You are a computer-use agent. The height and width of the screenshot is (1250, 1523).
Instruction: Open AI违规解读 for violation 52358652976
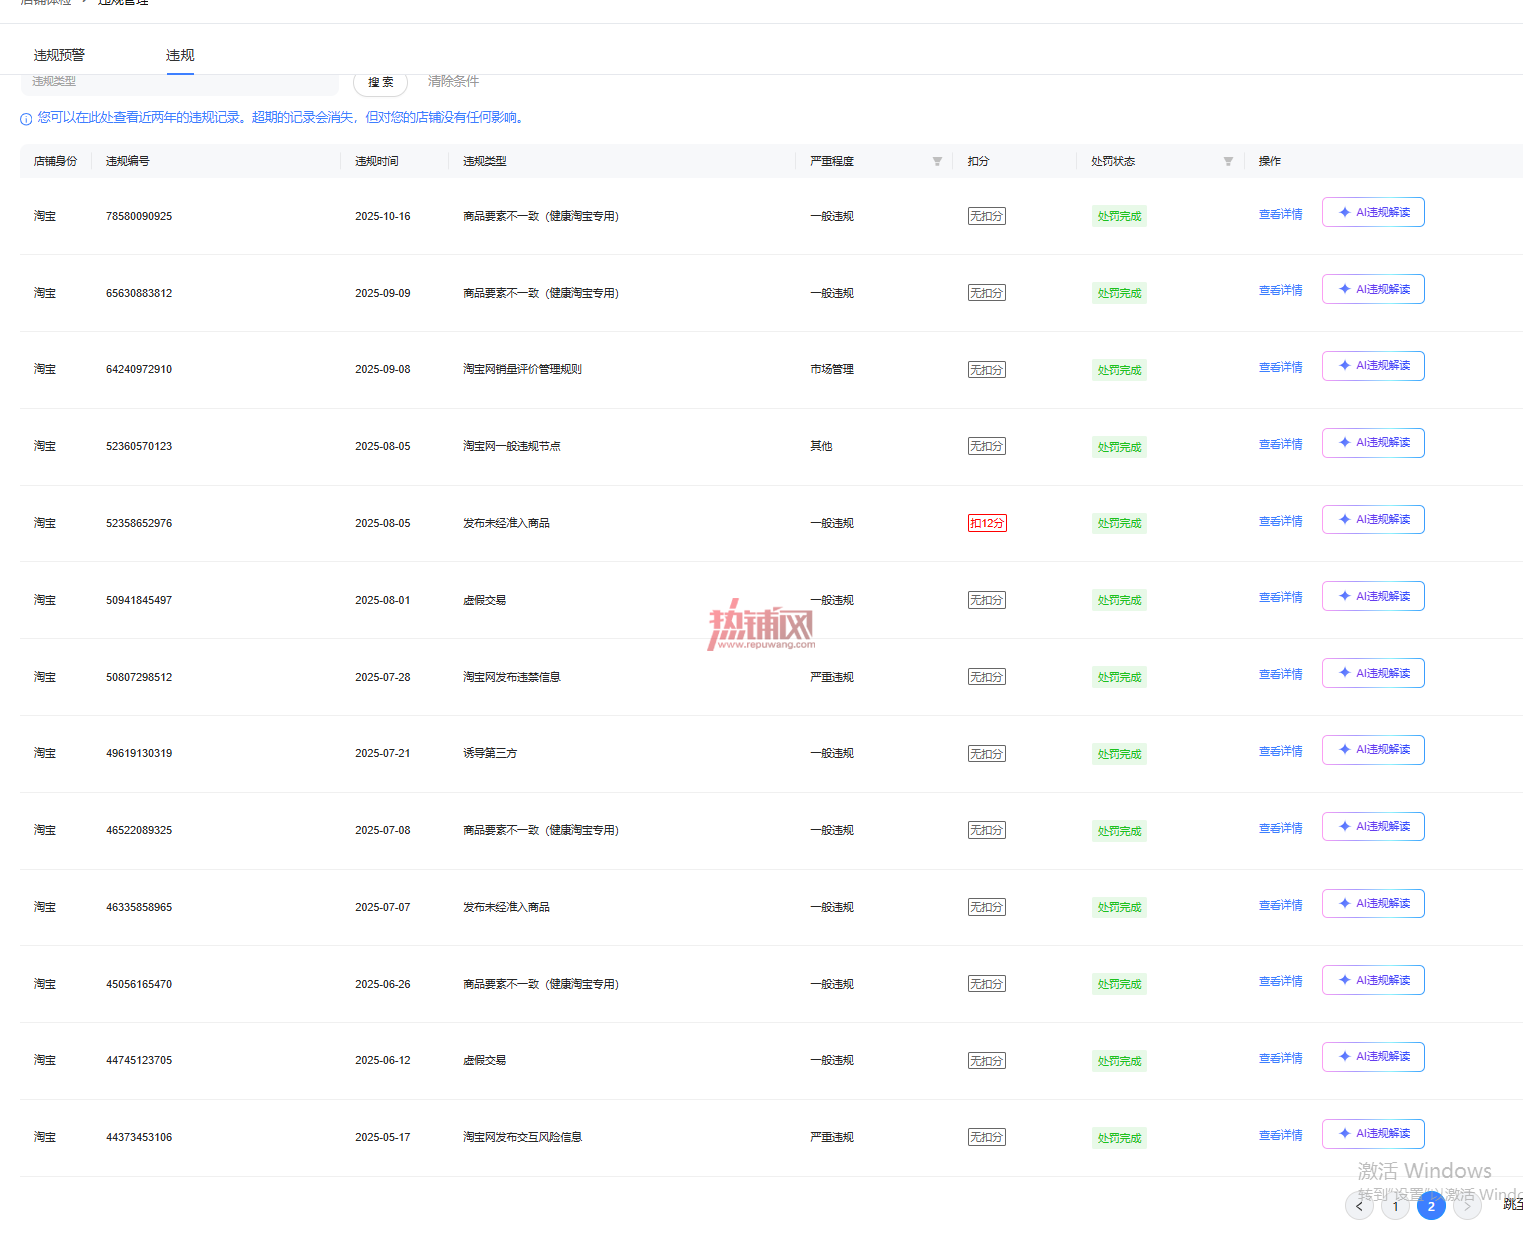[1373, 519]
